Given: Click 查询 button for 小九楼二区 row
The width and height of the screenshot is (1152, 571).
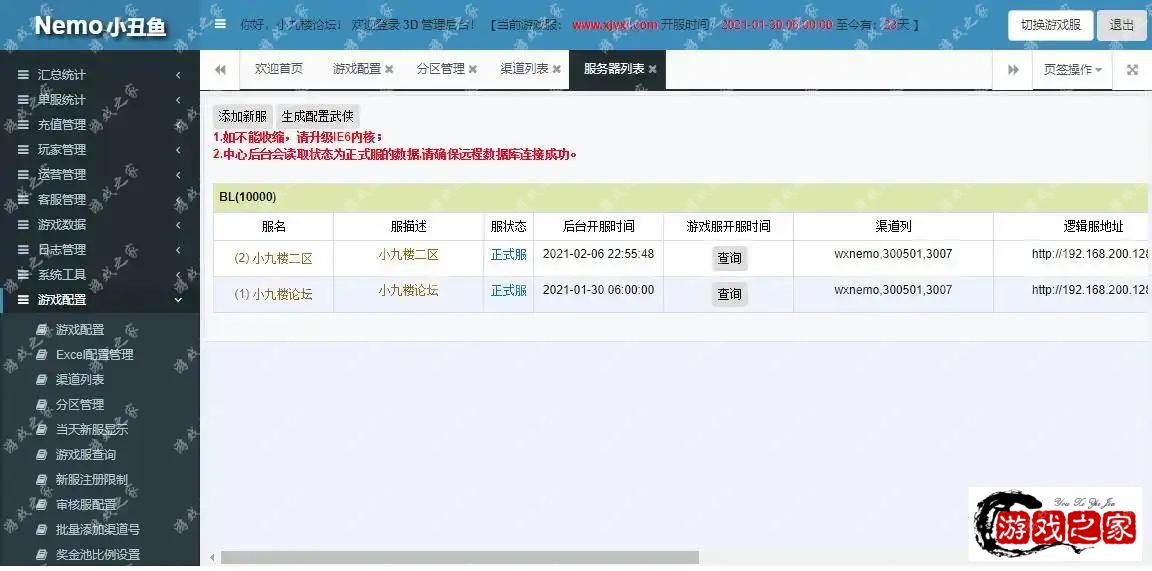Looking at the screenshot, I should tap(729, 258).
